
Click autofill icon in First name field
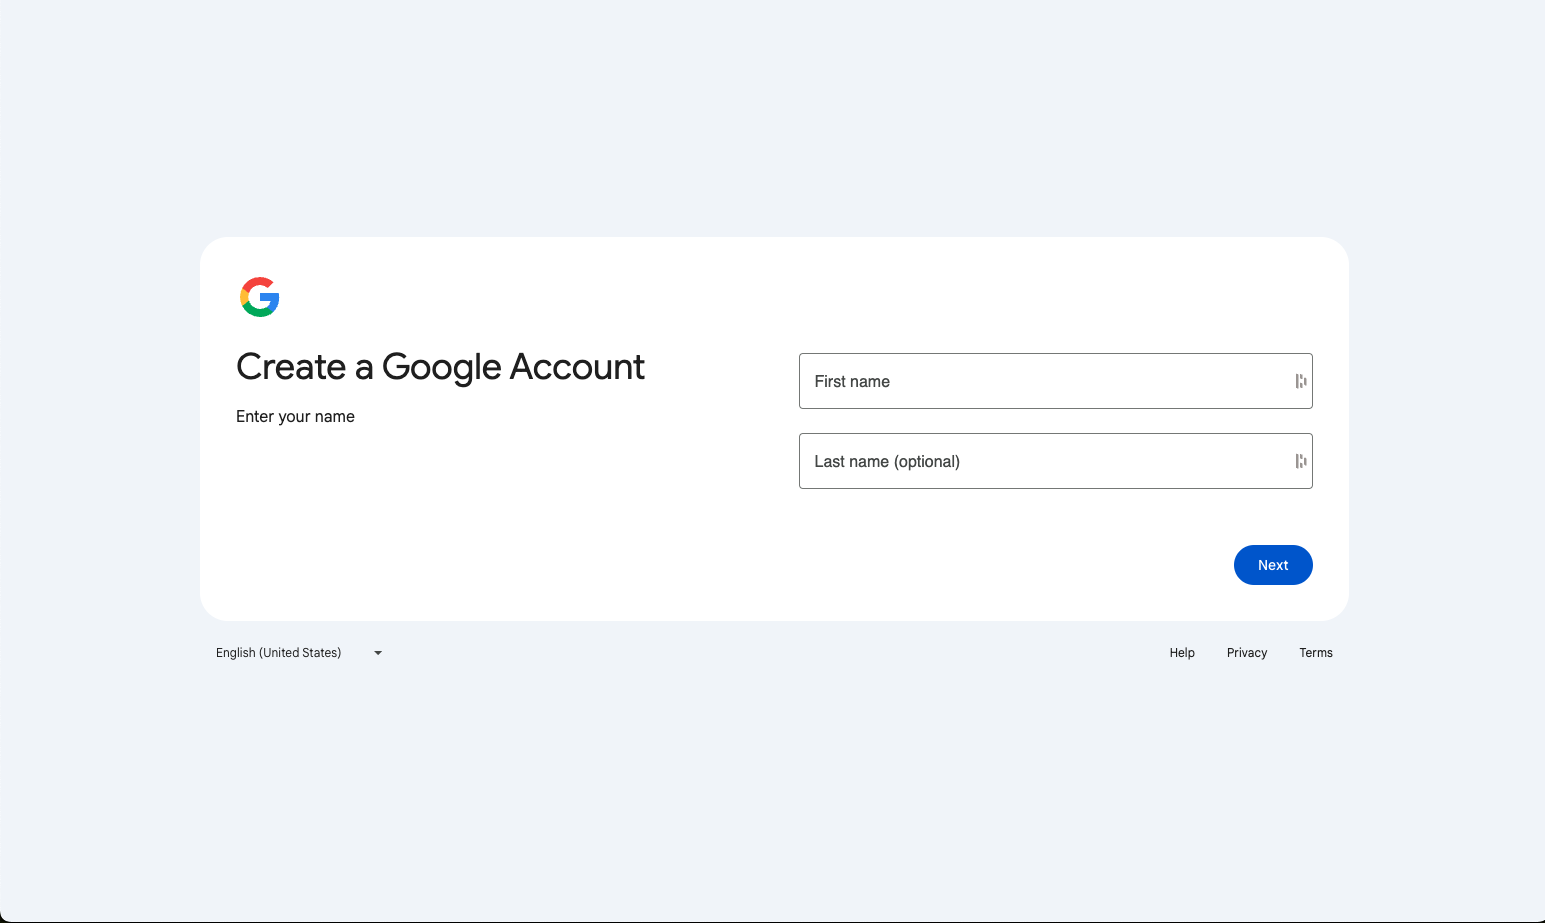pyautogui.click(x=1300, y=381)
